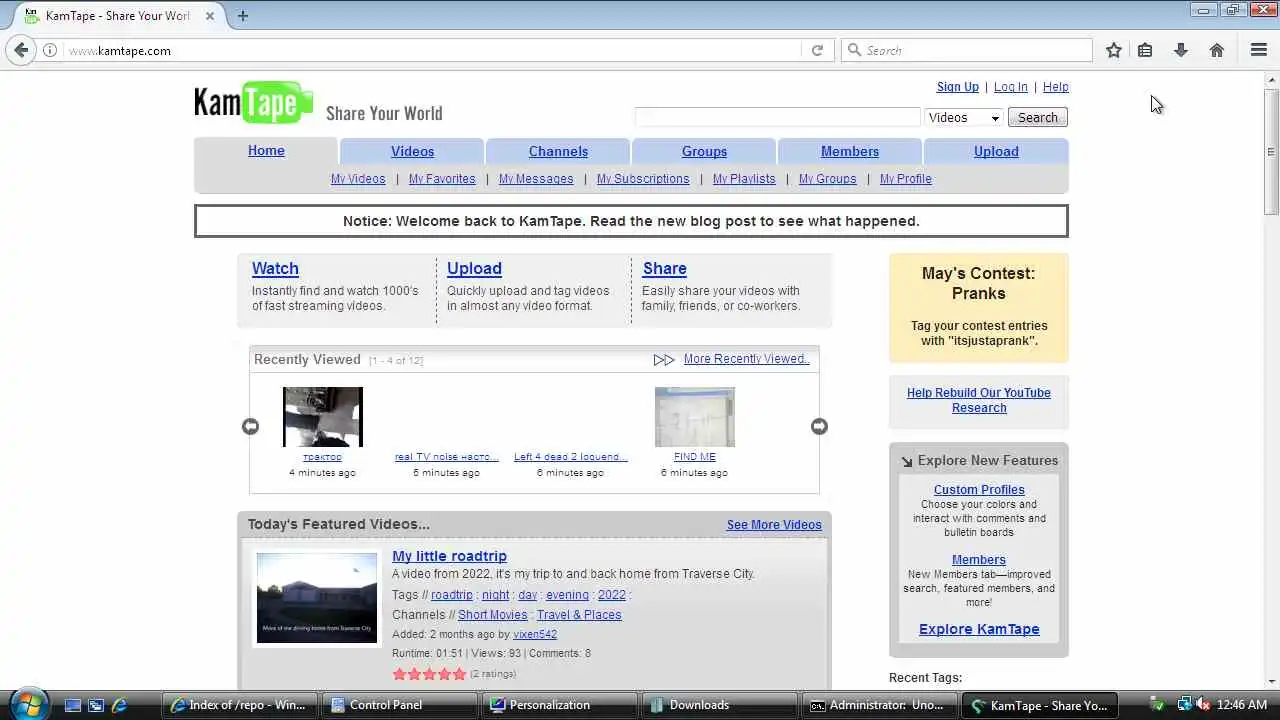This screenshot has height=720, width=1280.
Task: Open the Short Movies channel link
Action: click(493, 615)
